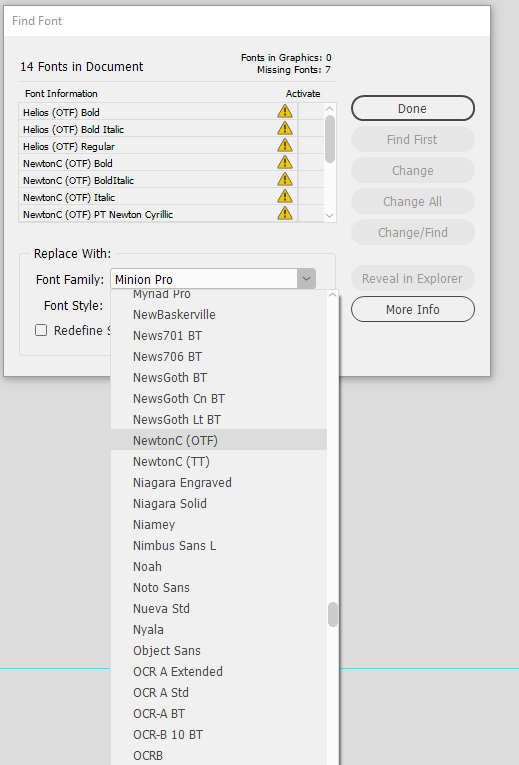
Task: Click the warning icon for Helios (OTF) Bold
Action: pyautogui.click(x=285, y=111)
